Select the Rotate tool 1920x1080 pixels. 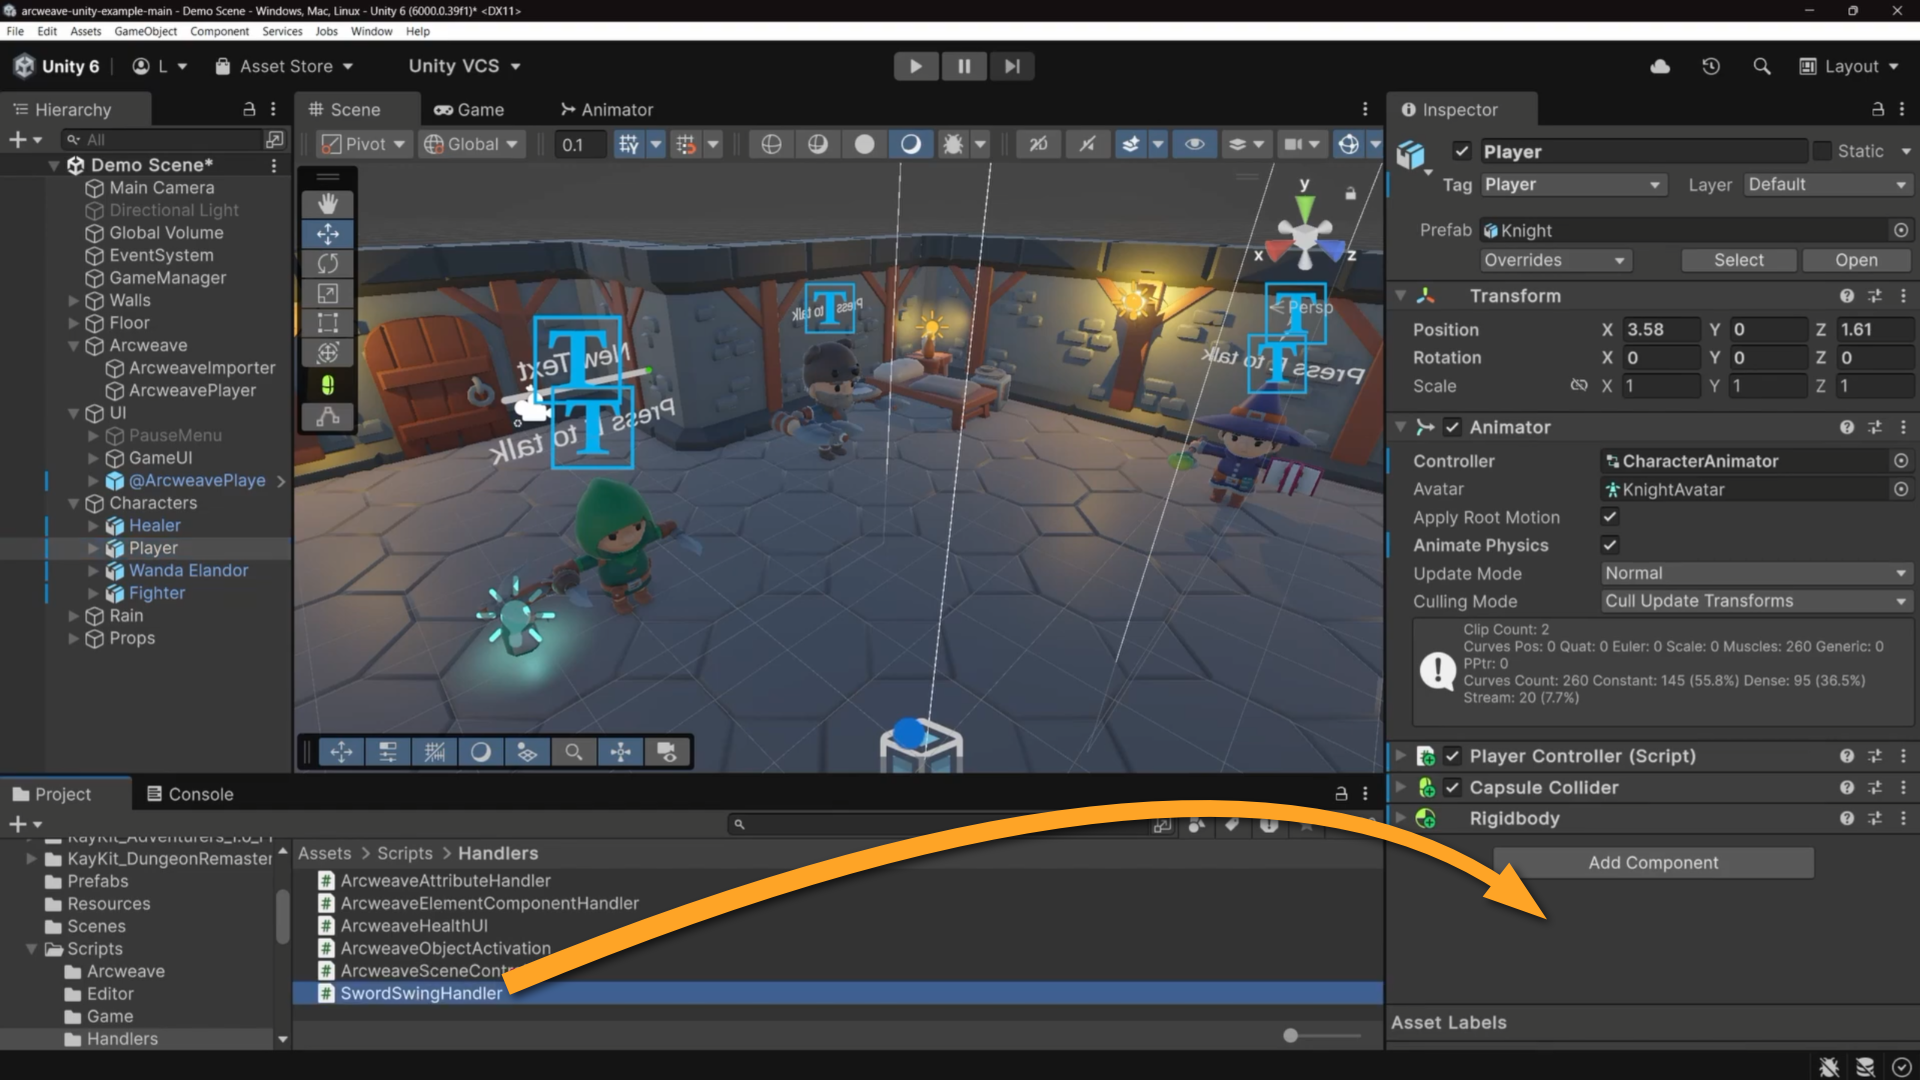[328, 264]
